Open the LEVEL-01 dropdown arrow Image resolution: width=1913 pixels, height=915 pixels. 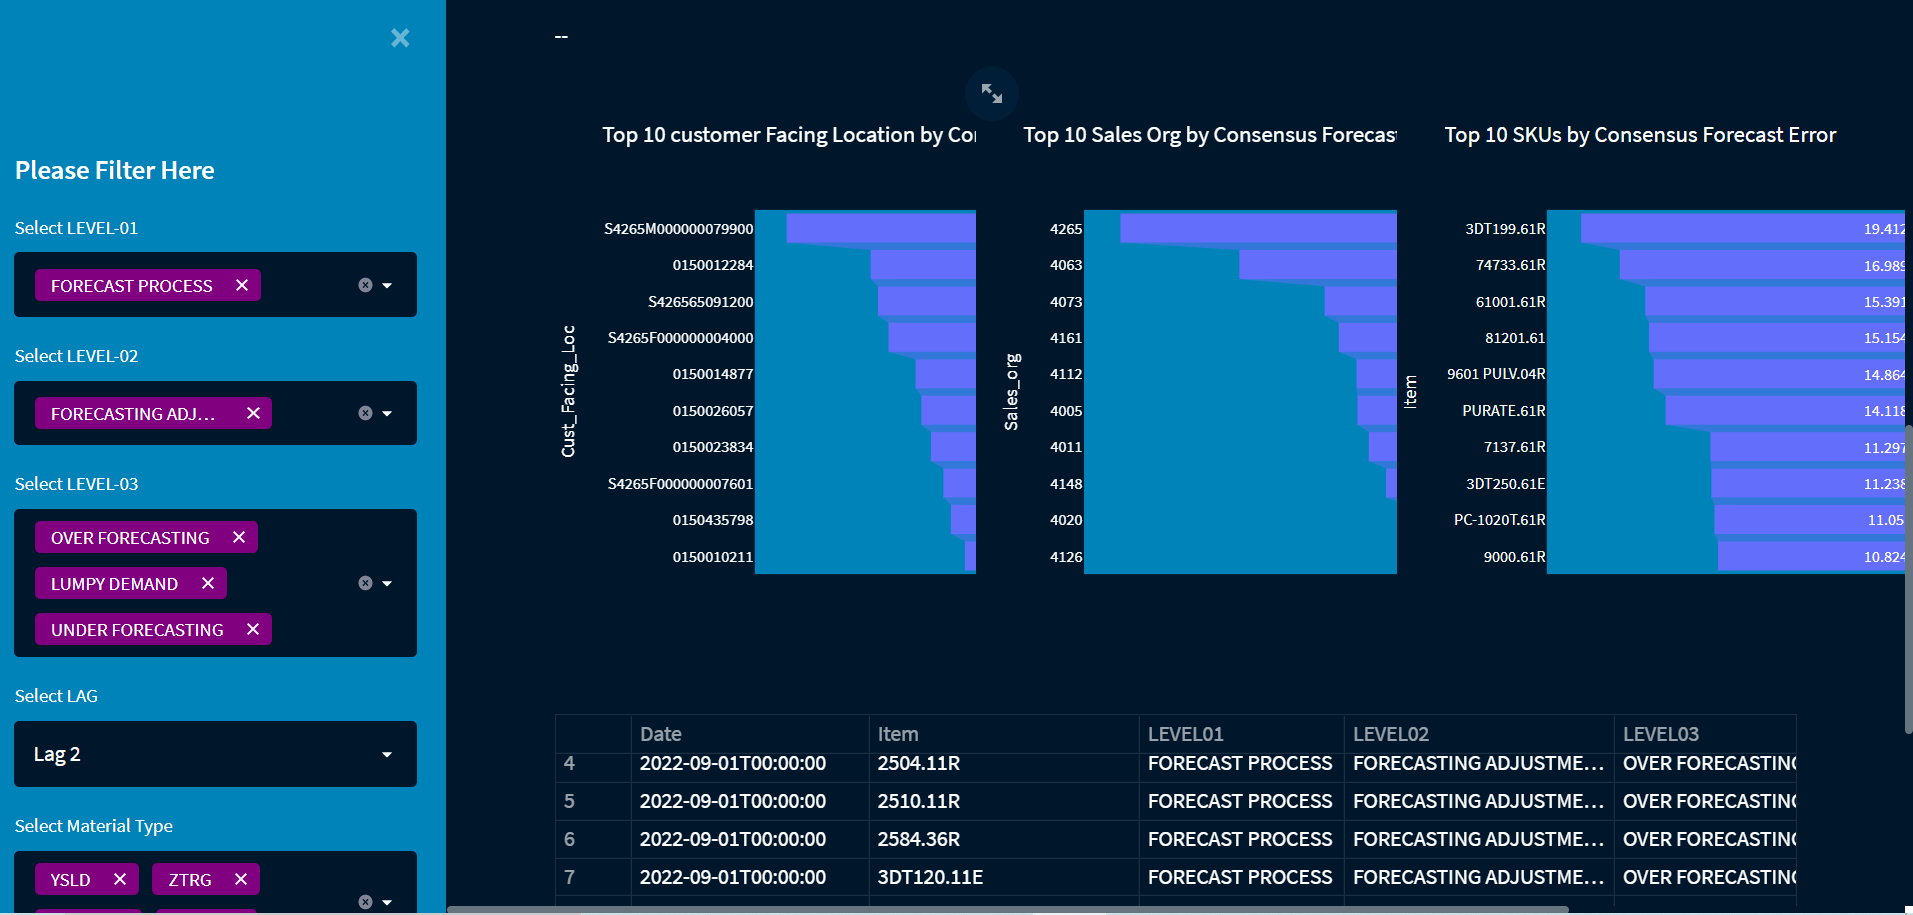coord(387,285)
